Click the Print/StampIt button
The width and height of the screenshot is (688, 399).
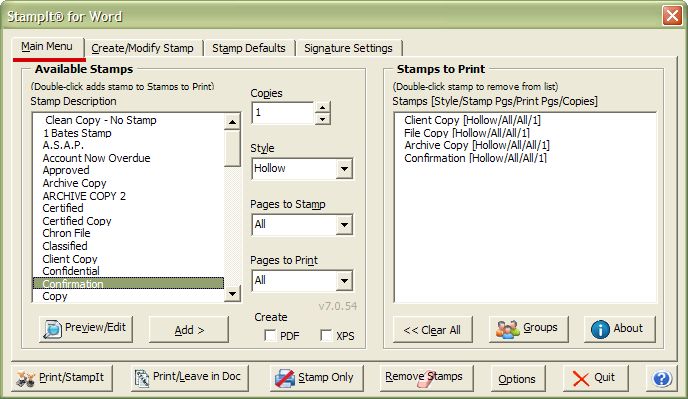click(x=61, y=377)
